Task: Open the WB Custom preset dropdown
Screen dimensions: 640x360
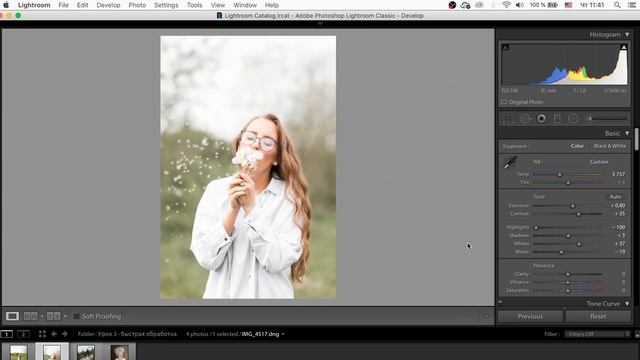Action: pos(600,162)
